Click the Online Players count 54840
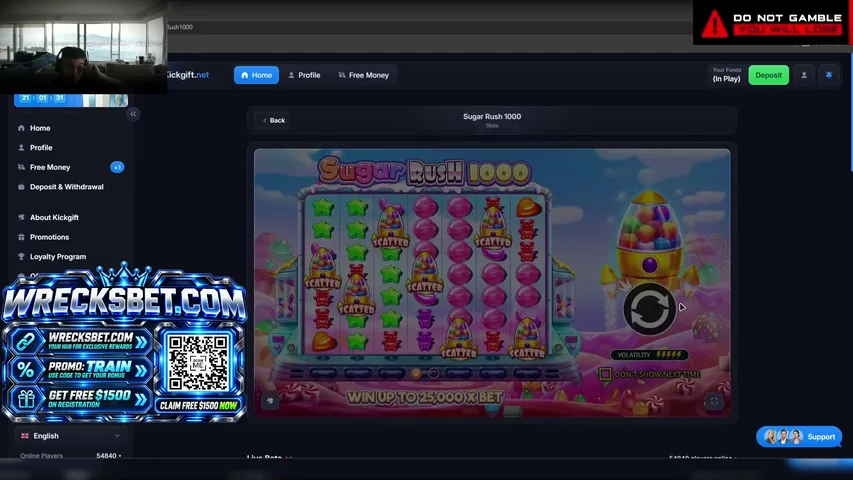Image resolution: width=853 pixels, height=480 pixels. 109,456
